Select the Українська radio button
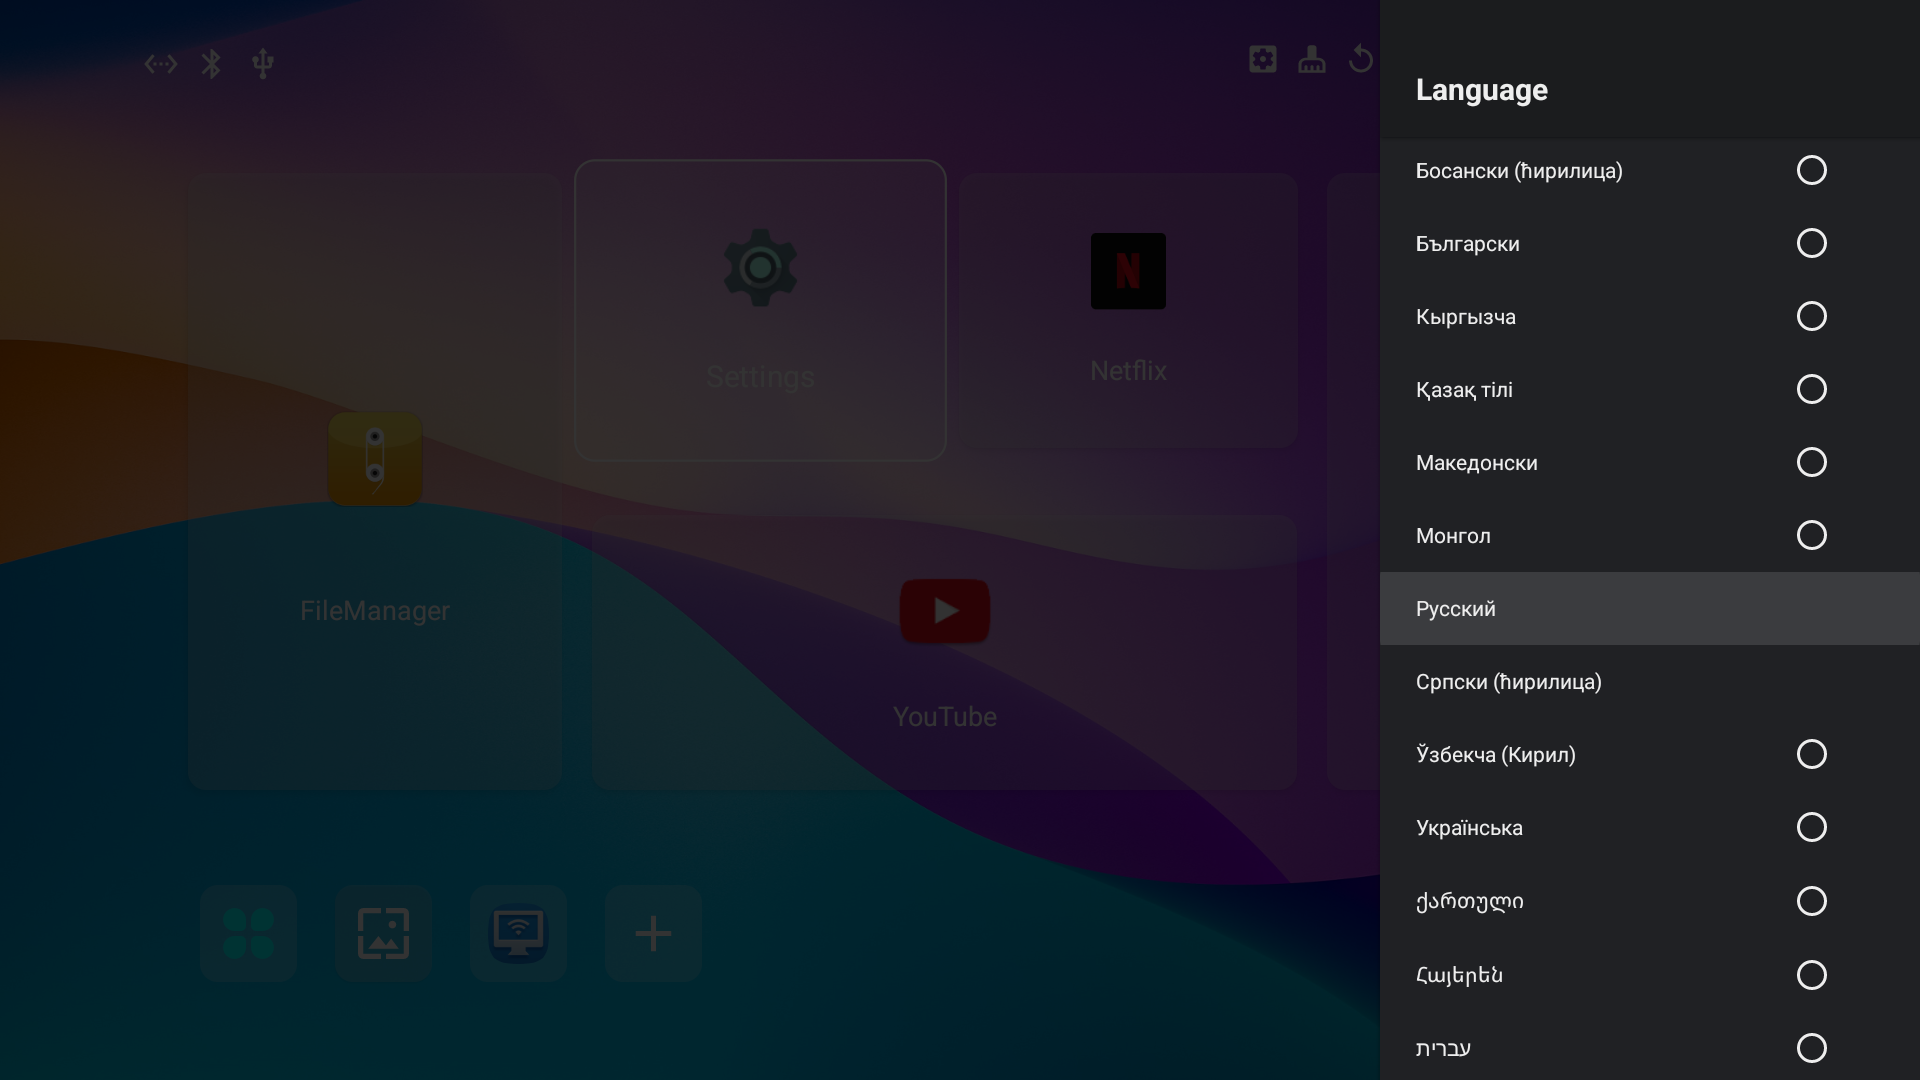 tap(1811, 828)
